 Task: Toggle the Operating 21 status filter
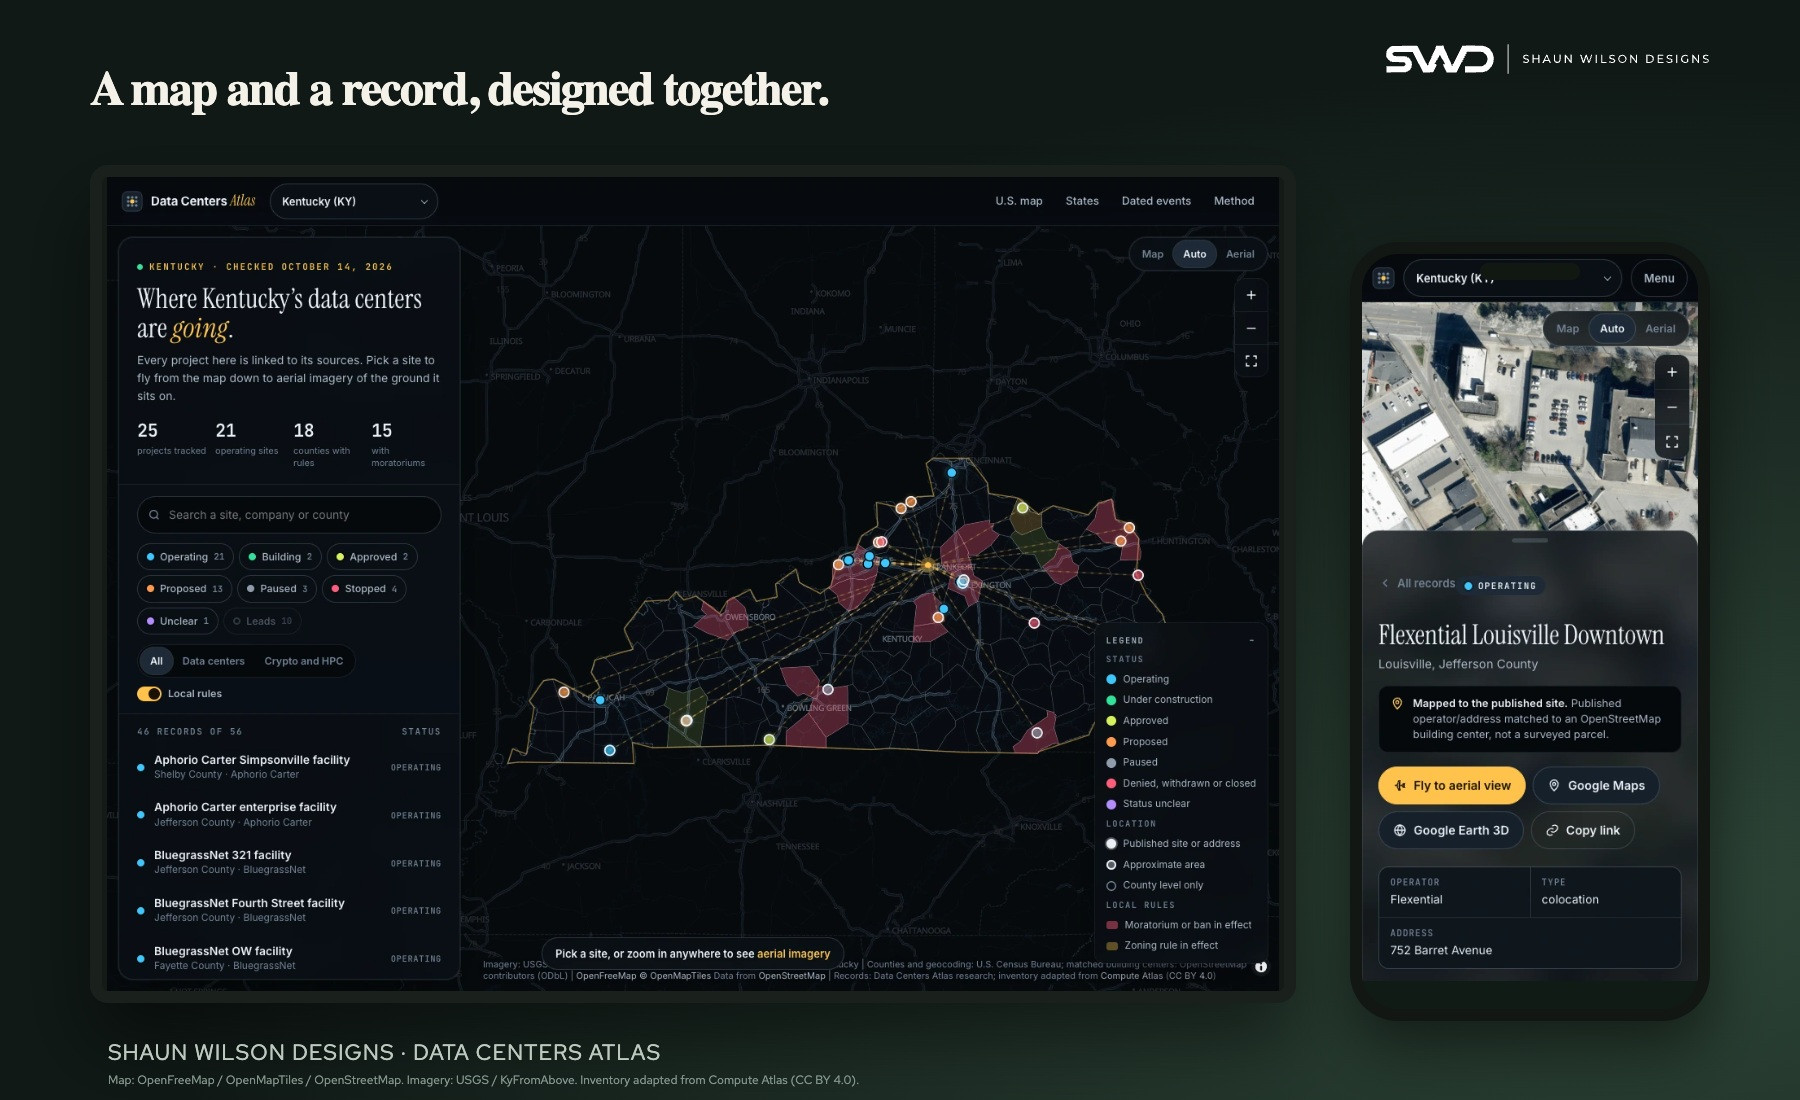[185, 557]
